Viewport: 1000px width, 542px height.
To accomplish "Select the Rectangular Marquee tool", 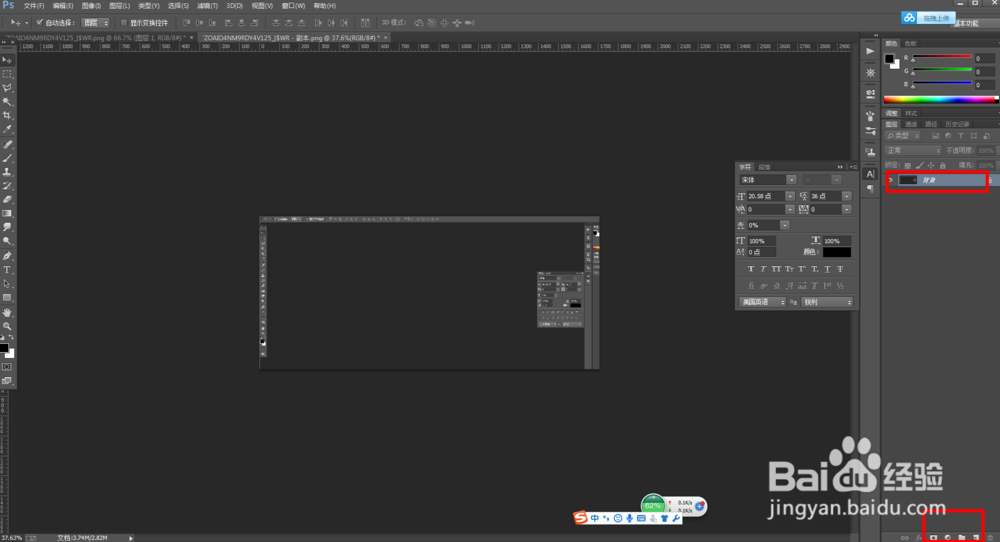I will coord(7,74).
